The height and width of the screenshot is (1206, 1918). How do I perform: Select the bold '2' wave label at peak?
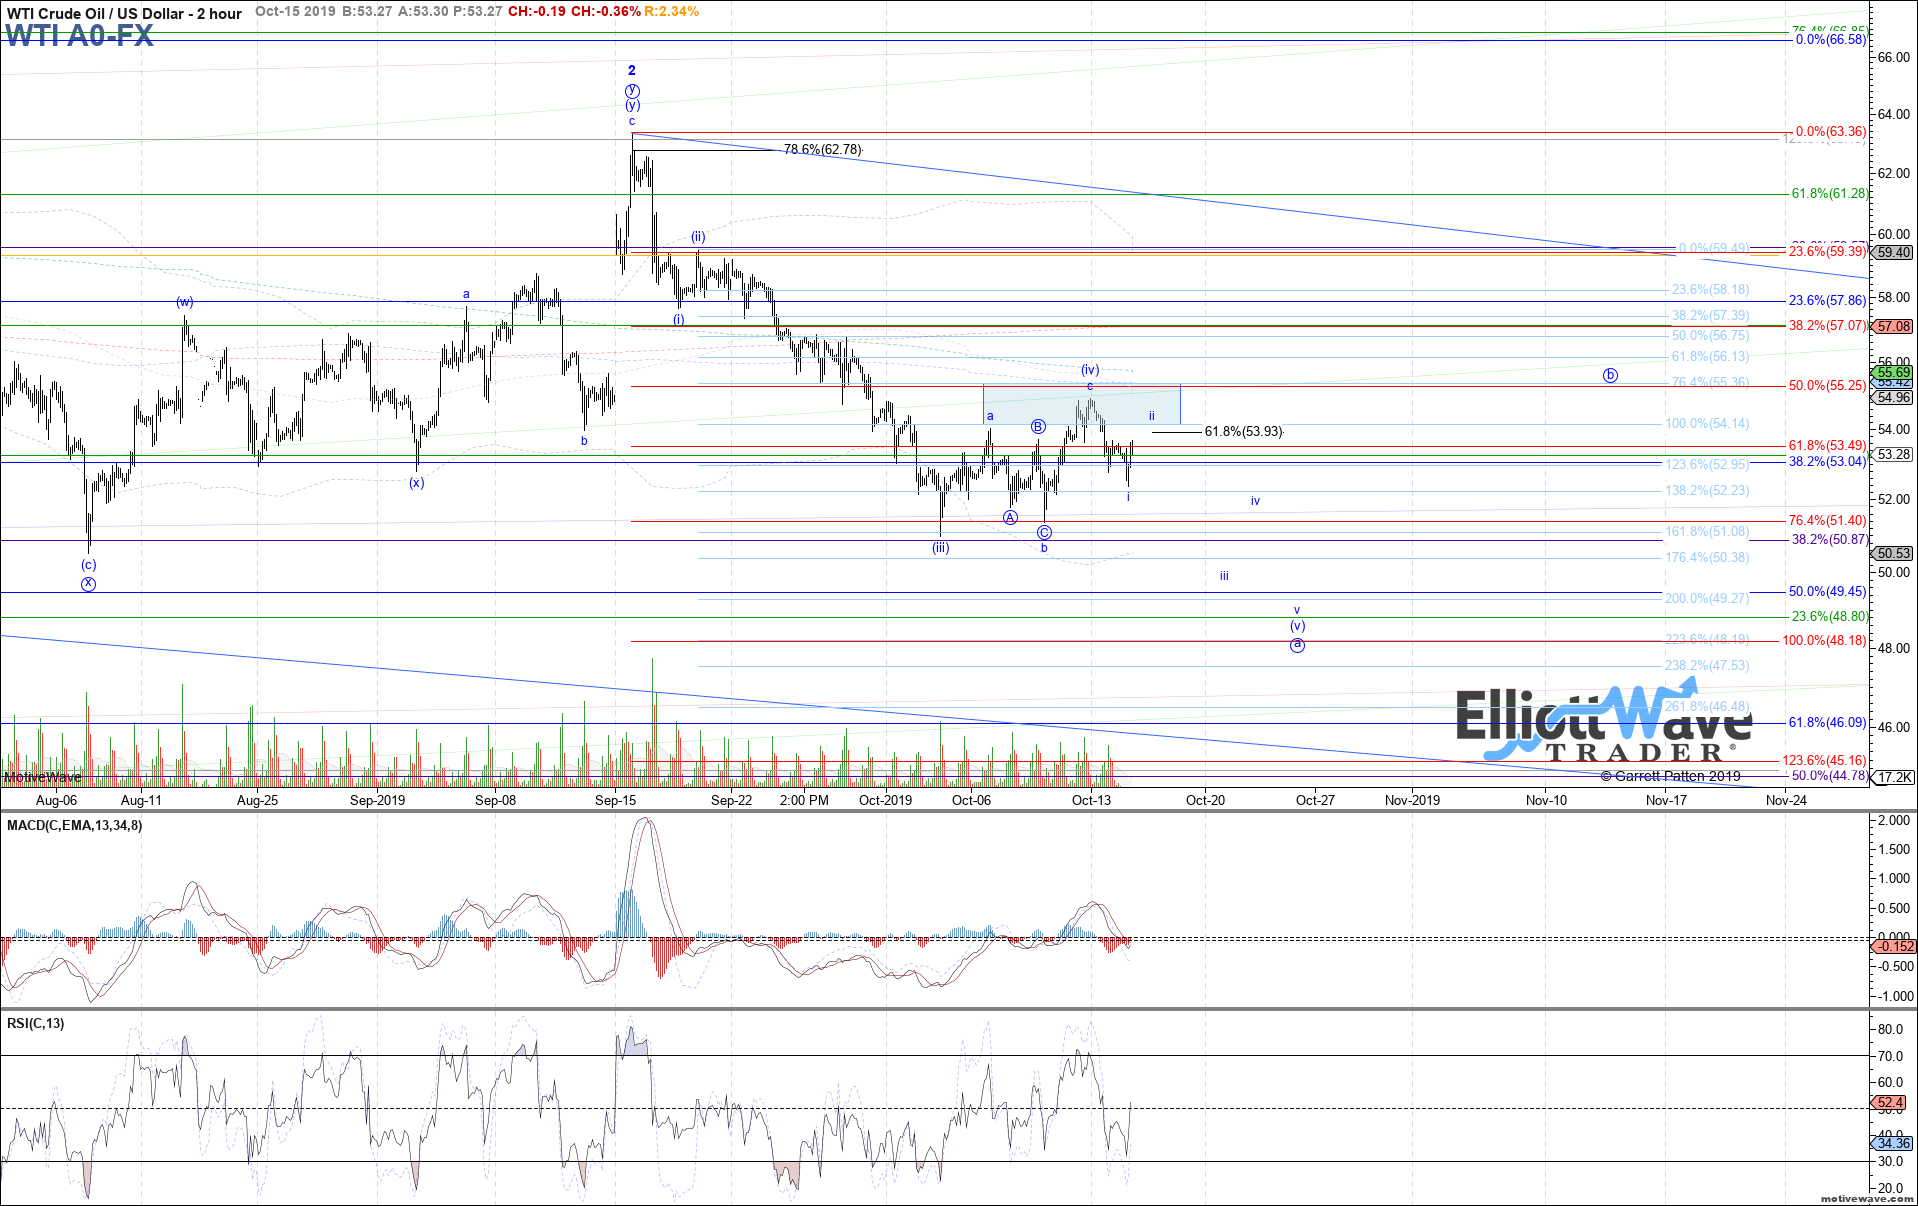point(632,70)
